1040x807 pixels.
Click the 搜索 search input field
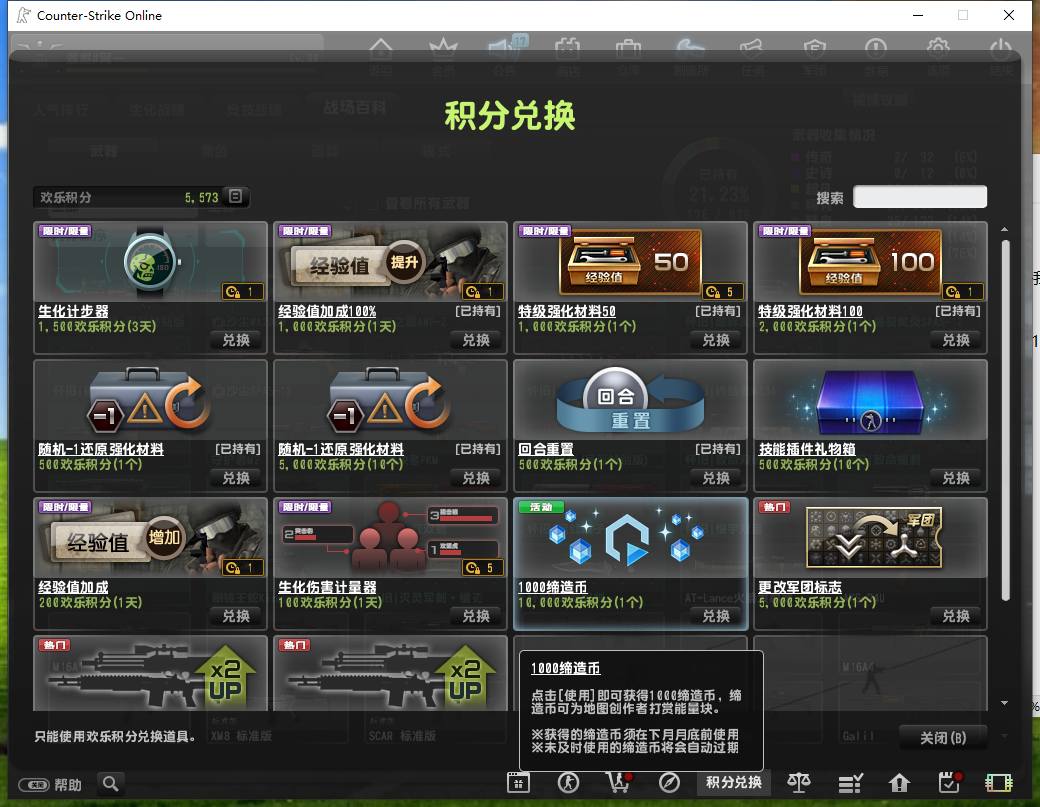(x=919, y=197)
